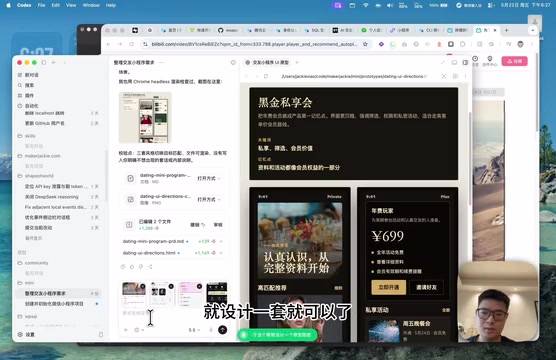Viewport: 556px width, 360px height.
Task: Open 打开方式 dropdown for dating-ui-directions PNG
Action: point(209,199)
